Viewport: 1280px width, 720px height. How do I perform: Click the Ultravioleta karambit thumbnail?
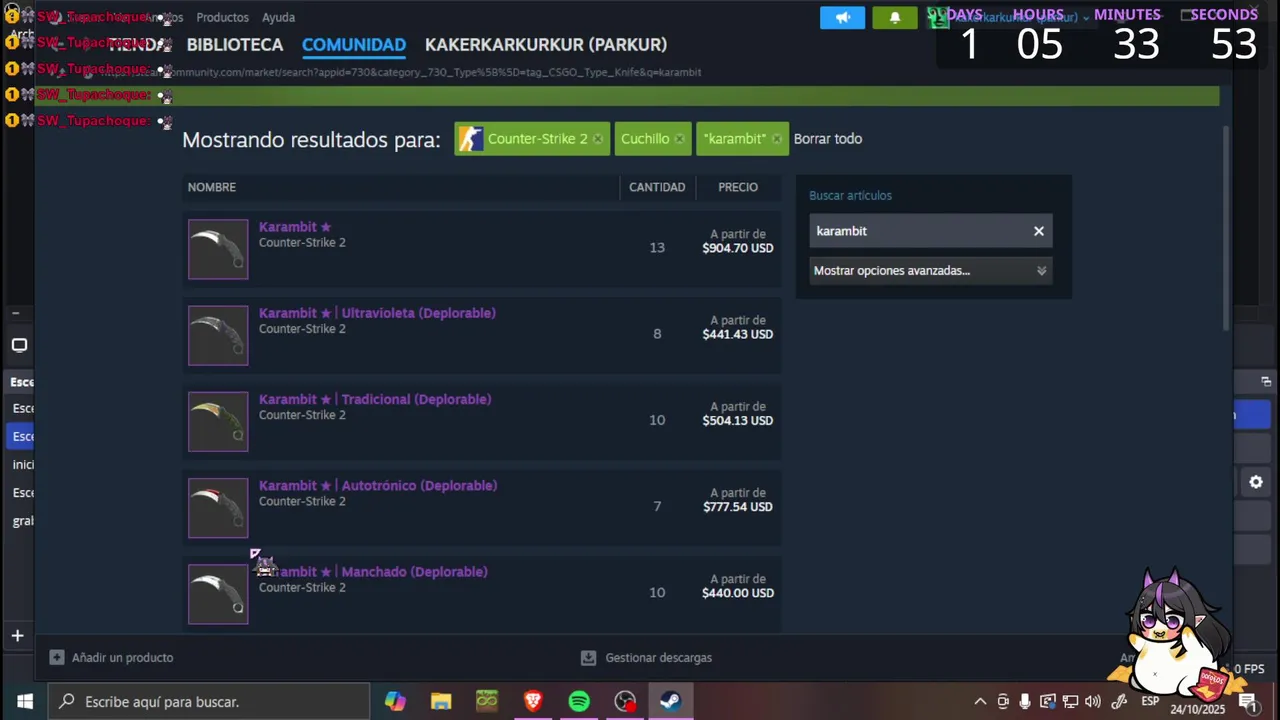(x=218, y=335)
